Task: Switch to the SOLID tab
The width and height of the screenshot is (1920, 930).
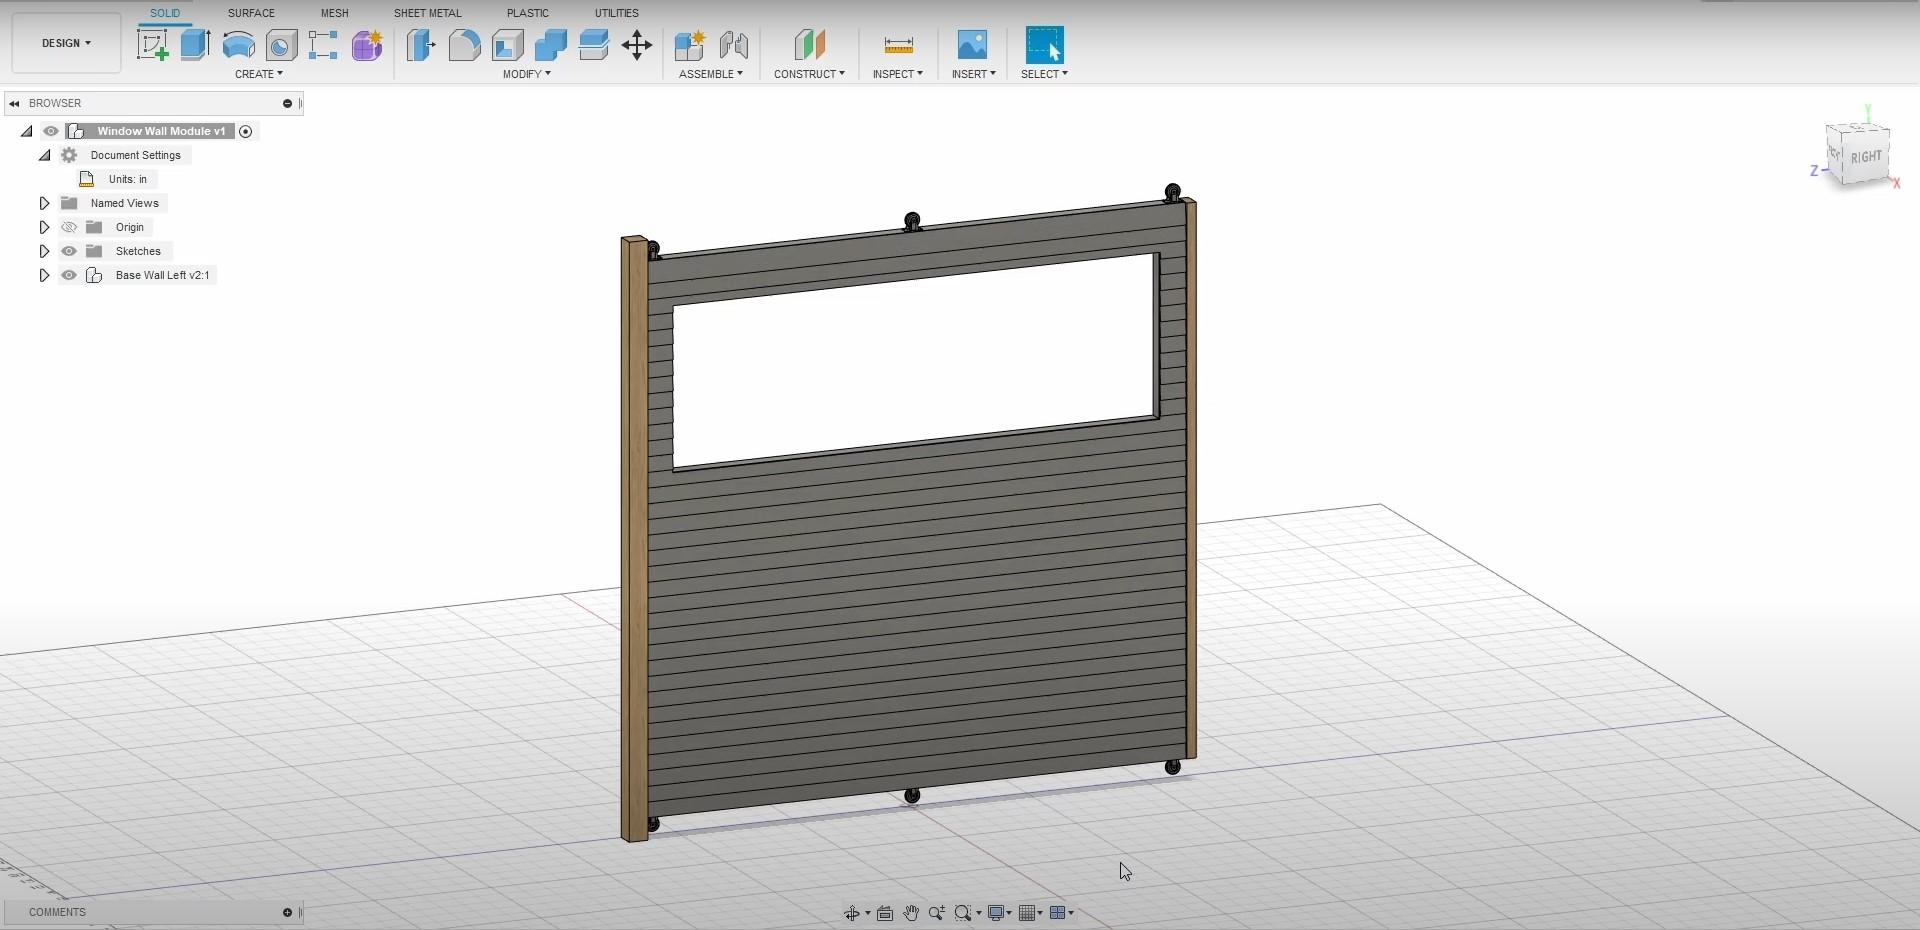Action: 165,13
